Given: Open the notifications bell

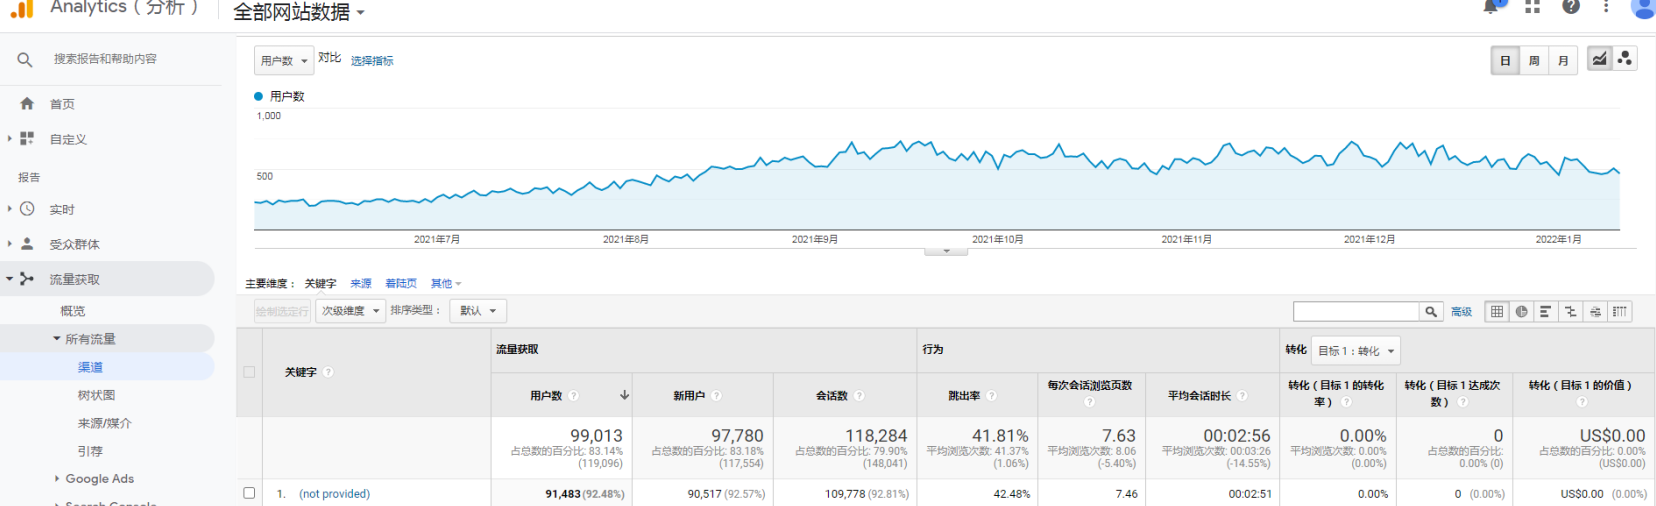Looking at the screenshot, I should click(1491, 7).
